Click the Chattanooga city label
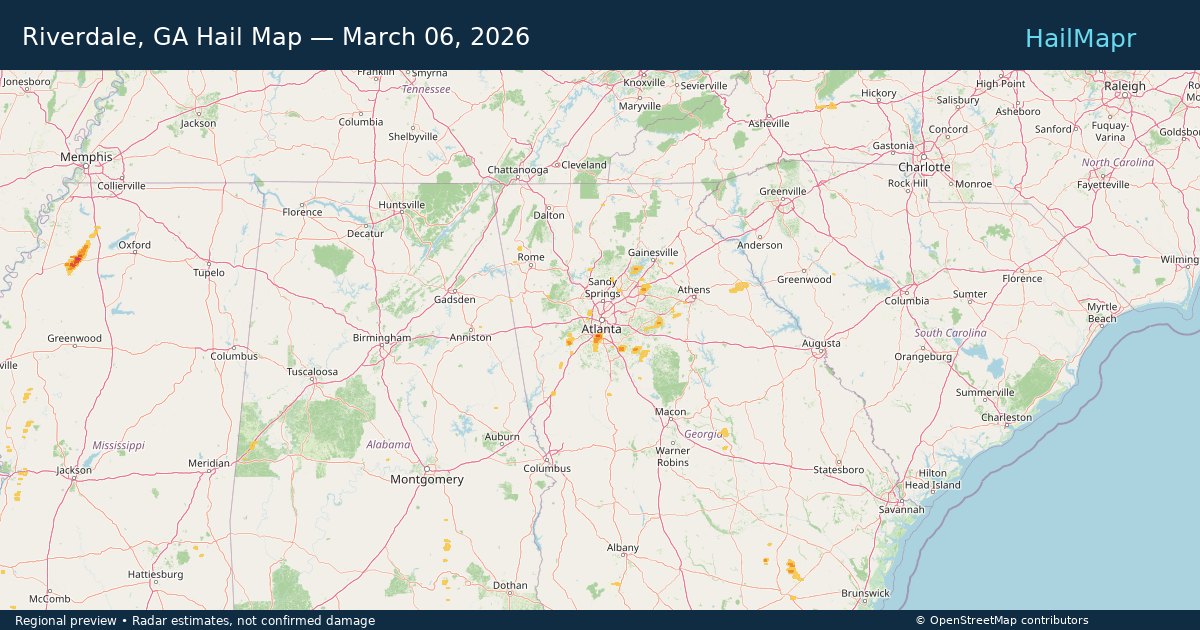 pyautogui.click(x=517, y=170)
